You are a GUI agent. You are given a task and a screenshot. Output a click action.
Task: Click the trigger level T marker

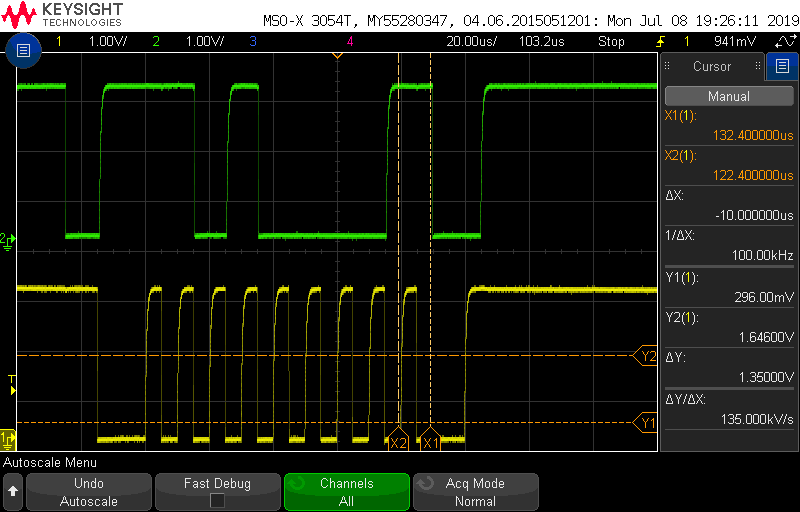click(x=11, y=385)
